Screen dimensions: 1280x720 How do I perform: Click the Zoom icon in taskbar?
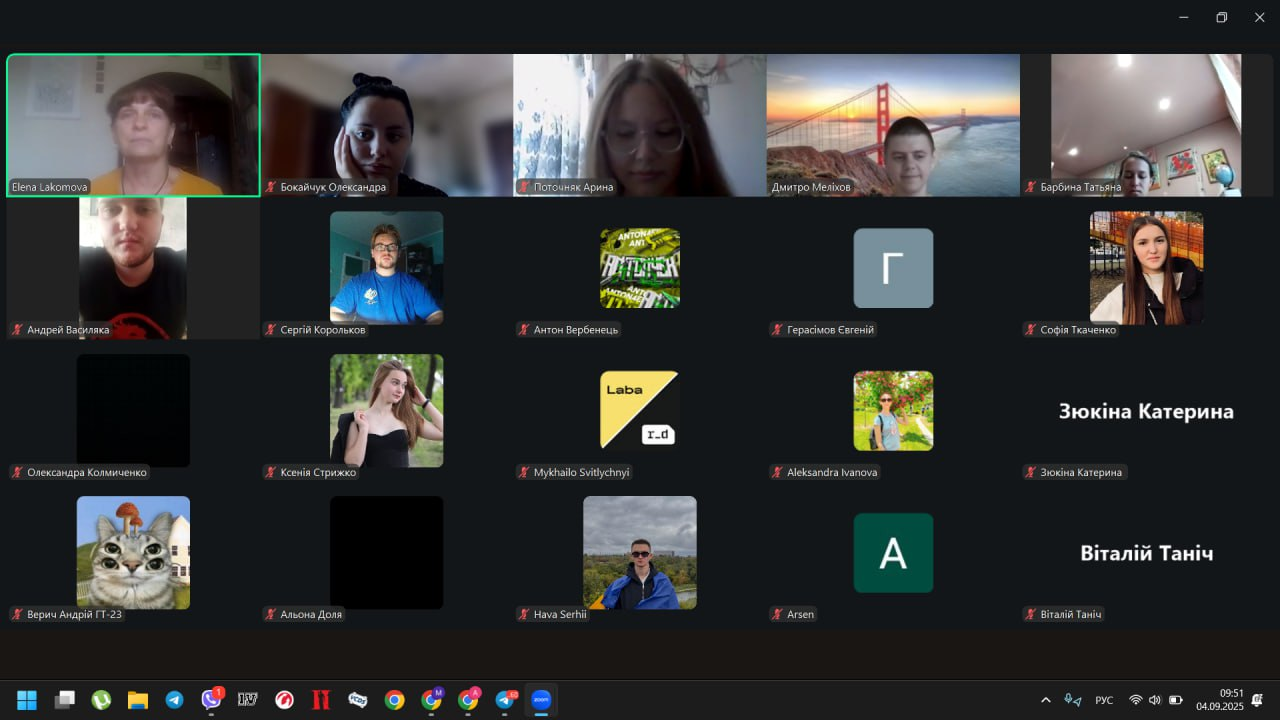point(541,700)
